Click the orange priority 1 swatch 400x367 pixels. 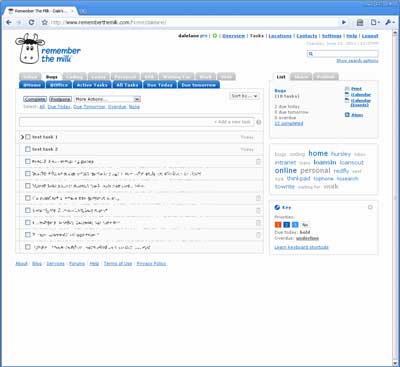tap(278, 225)
